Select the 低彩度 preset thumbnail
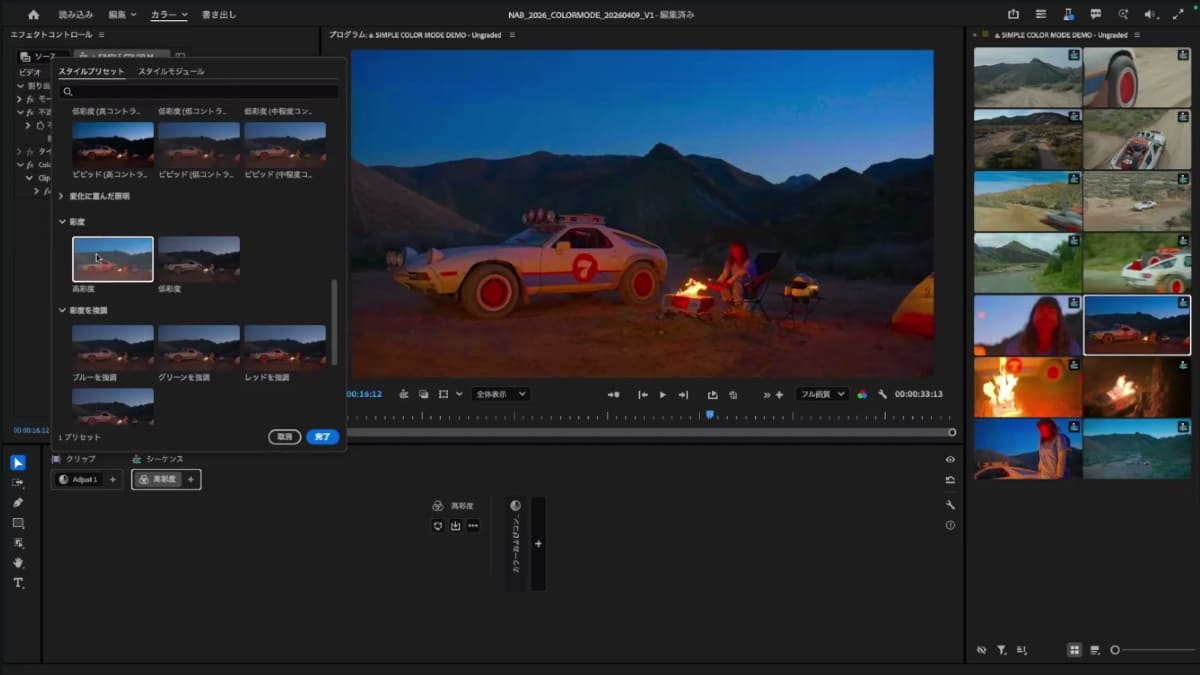Image resolution: width=1200 pixels, height=675 pixels. (198, 259)
